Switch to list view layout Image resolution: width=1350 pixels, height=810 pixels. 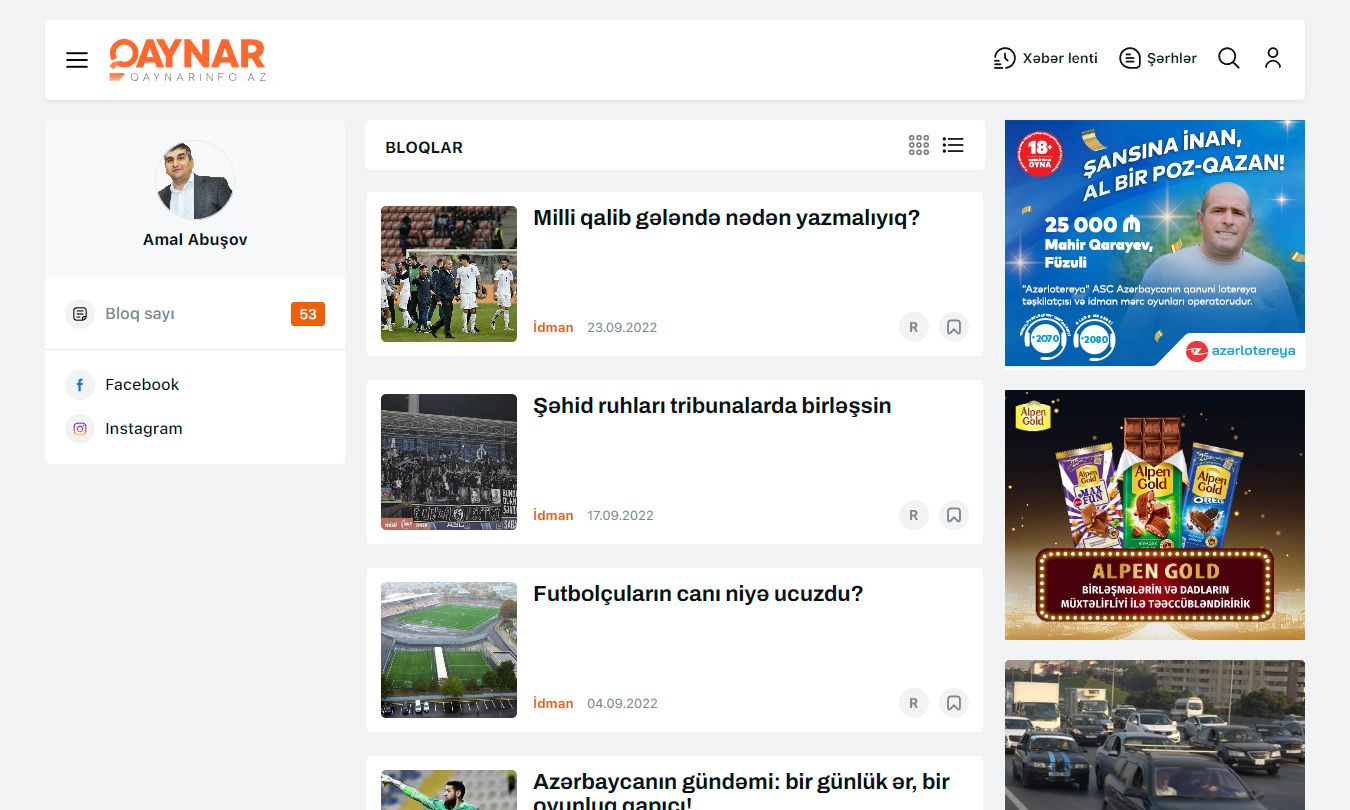[x=953, y=146]
